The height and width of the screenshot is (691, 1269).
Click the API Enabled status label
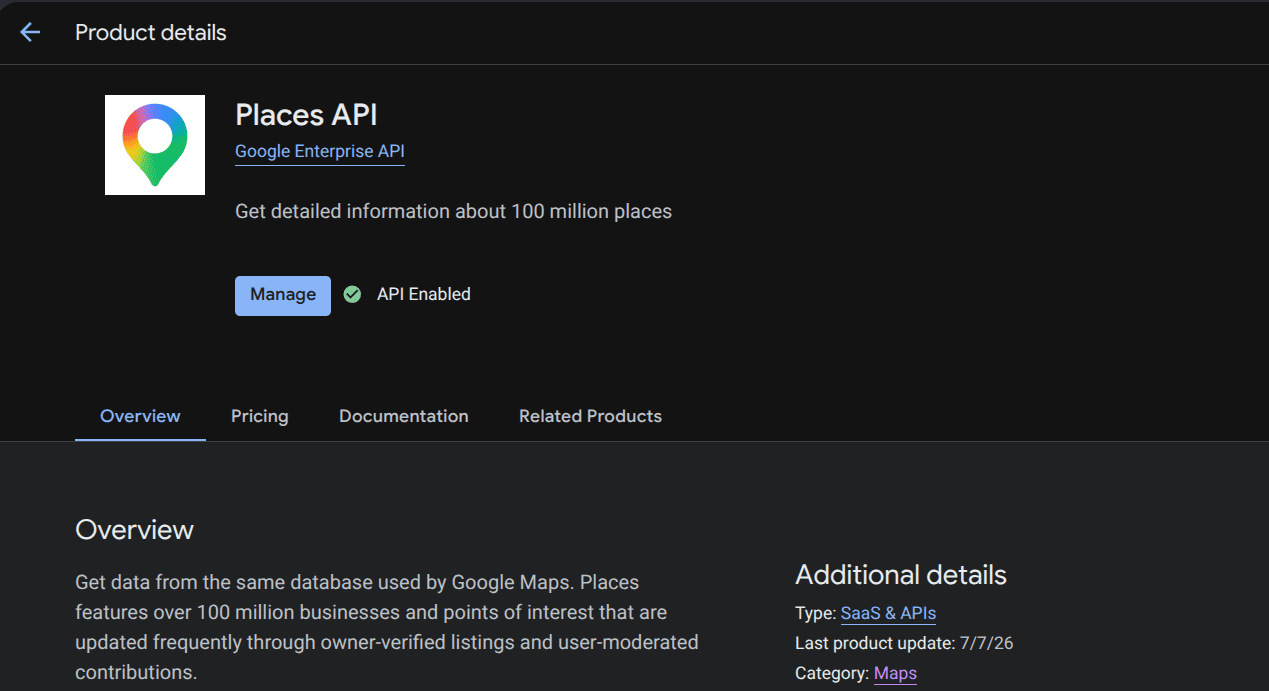424,294
